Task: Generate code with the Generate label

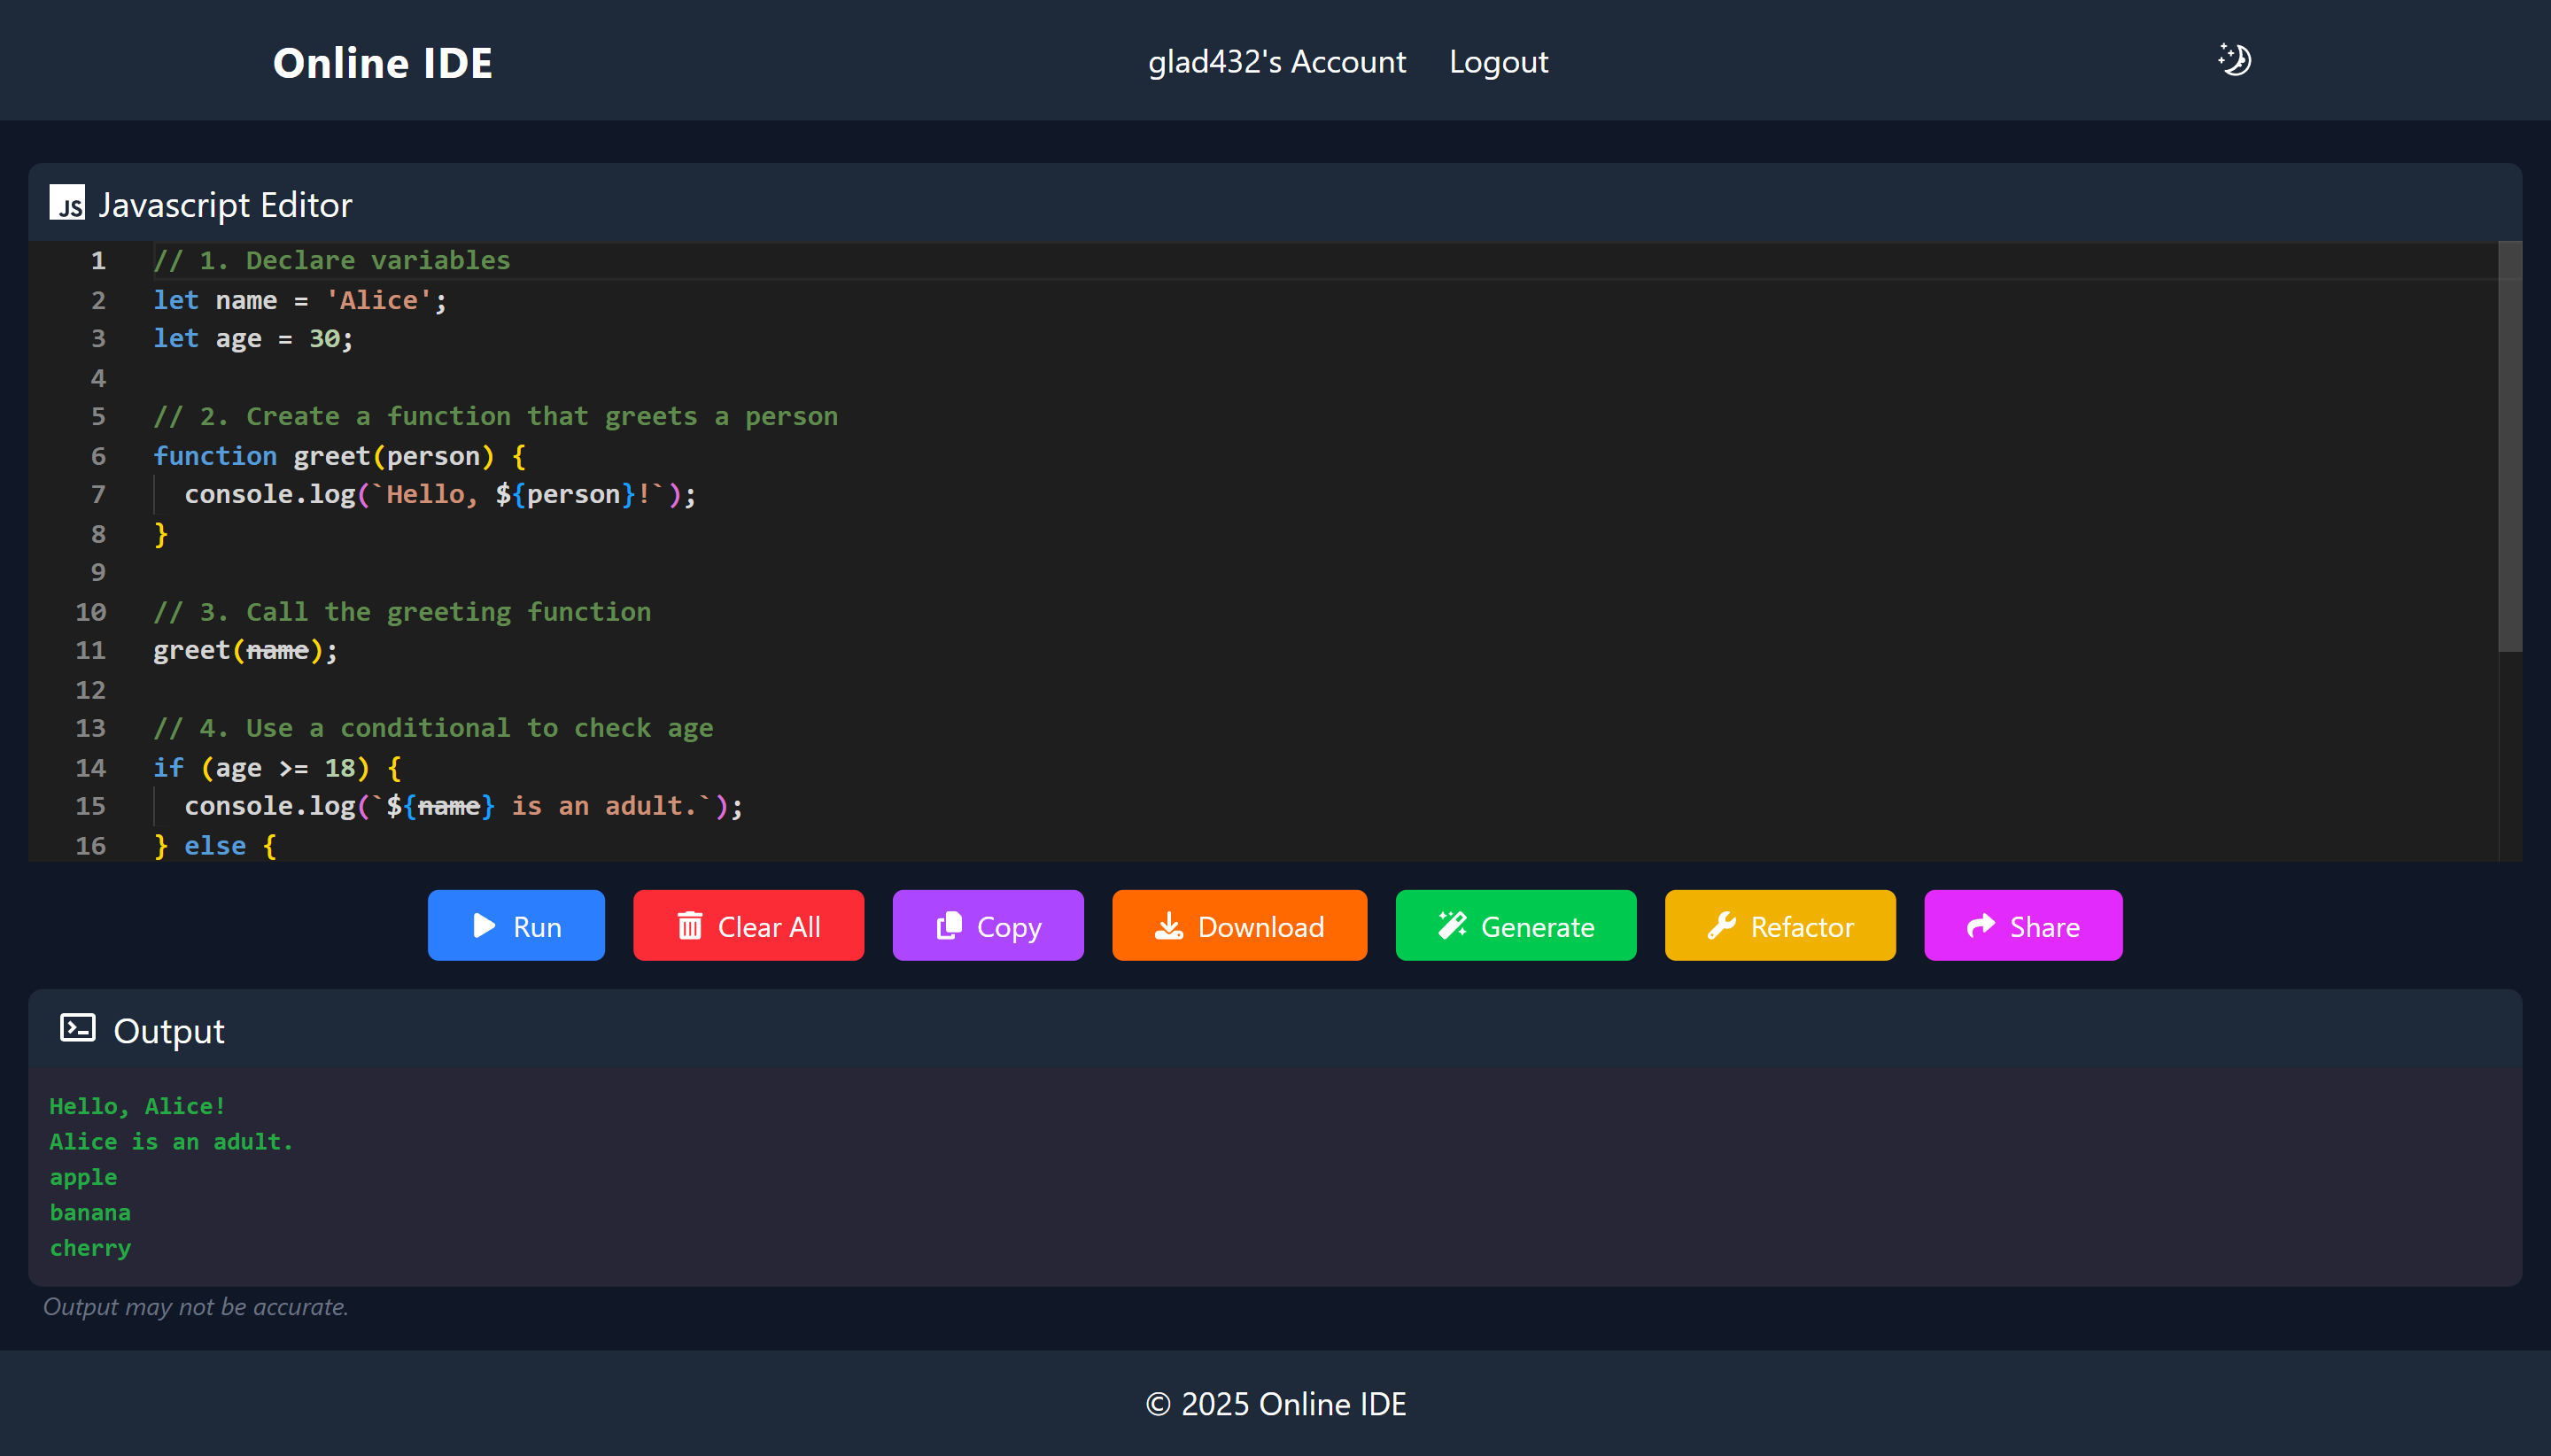Action: tap(1538, 927)
